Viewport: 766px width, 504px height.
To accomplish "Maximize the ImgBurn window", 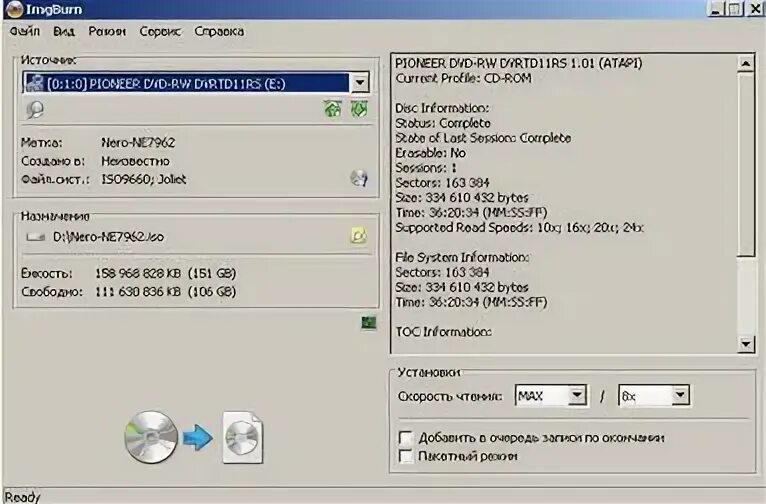I will click(x=735, y=9).
